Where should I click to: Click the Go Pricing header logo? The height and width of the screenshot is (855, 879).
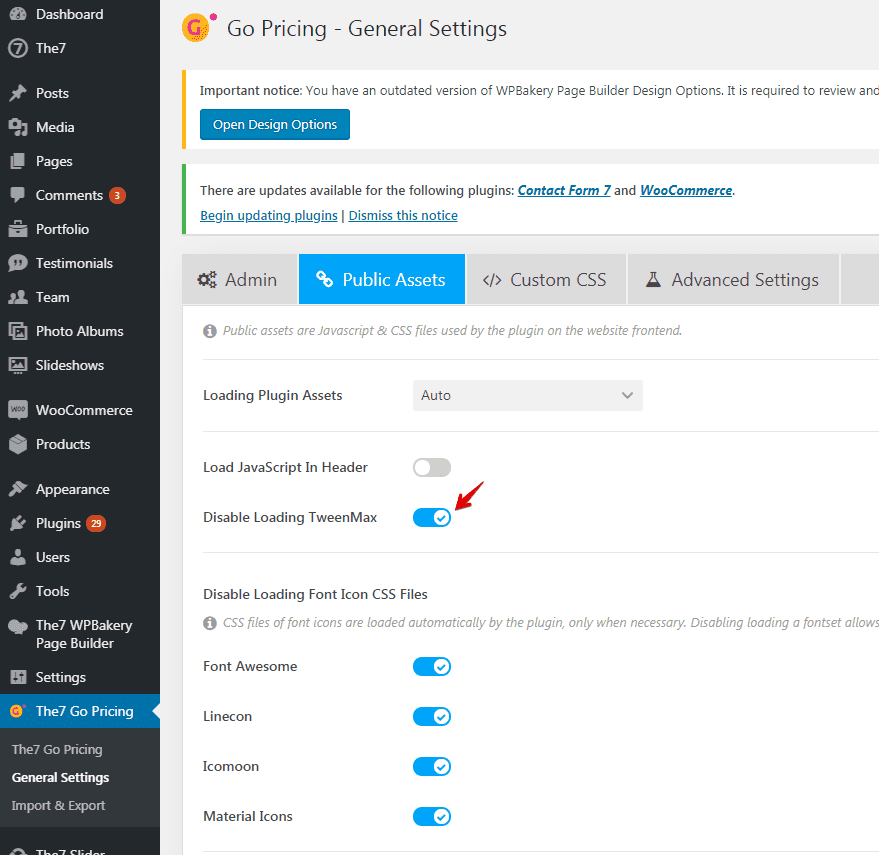[x=199, y=27]
